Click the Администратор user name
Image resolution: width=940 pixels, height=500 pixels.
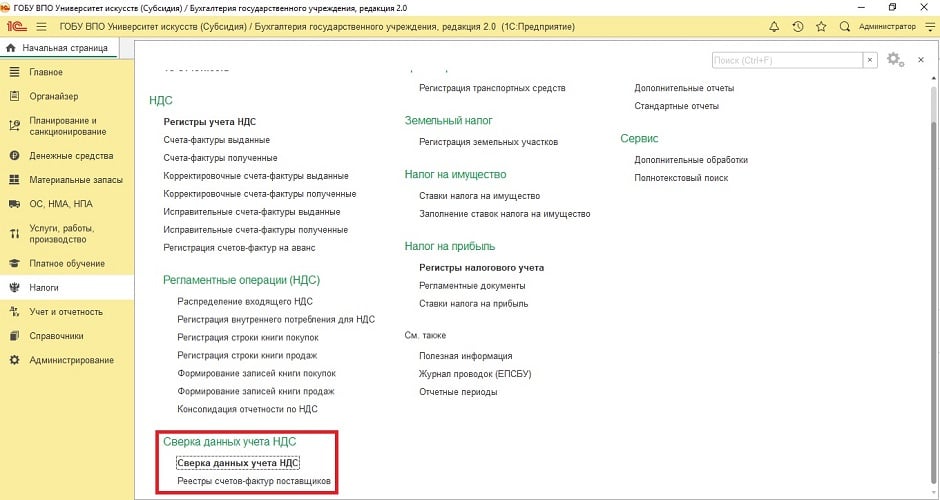point(886,27)
